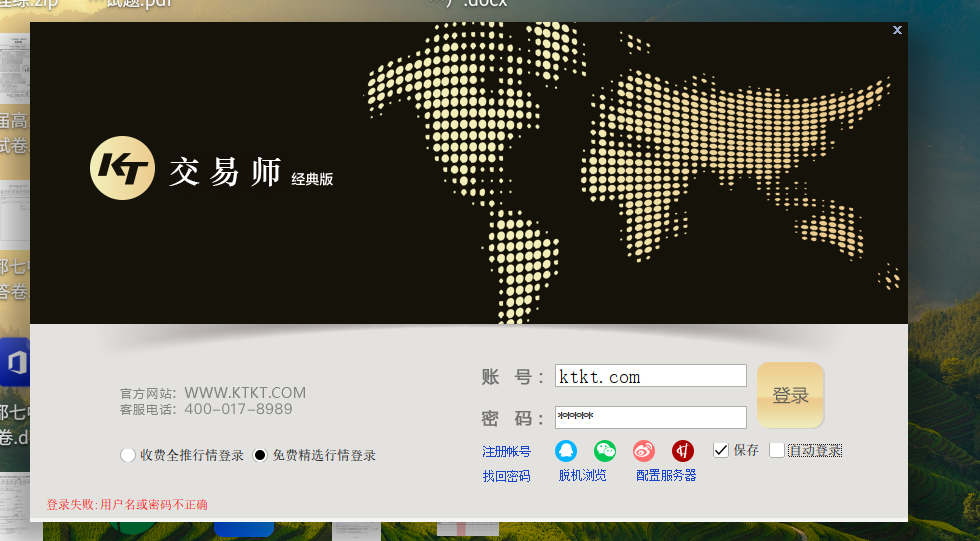The width and height of the screenshot is (980, 541).
Task: Choose 脱机浏览 offline browsing link
Action: [x=582, y=475]
